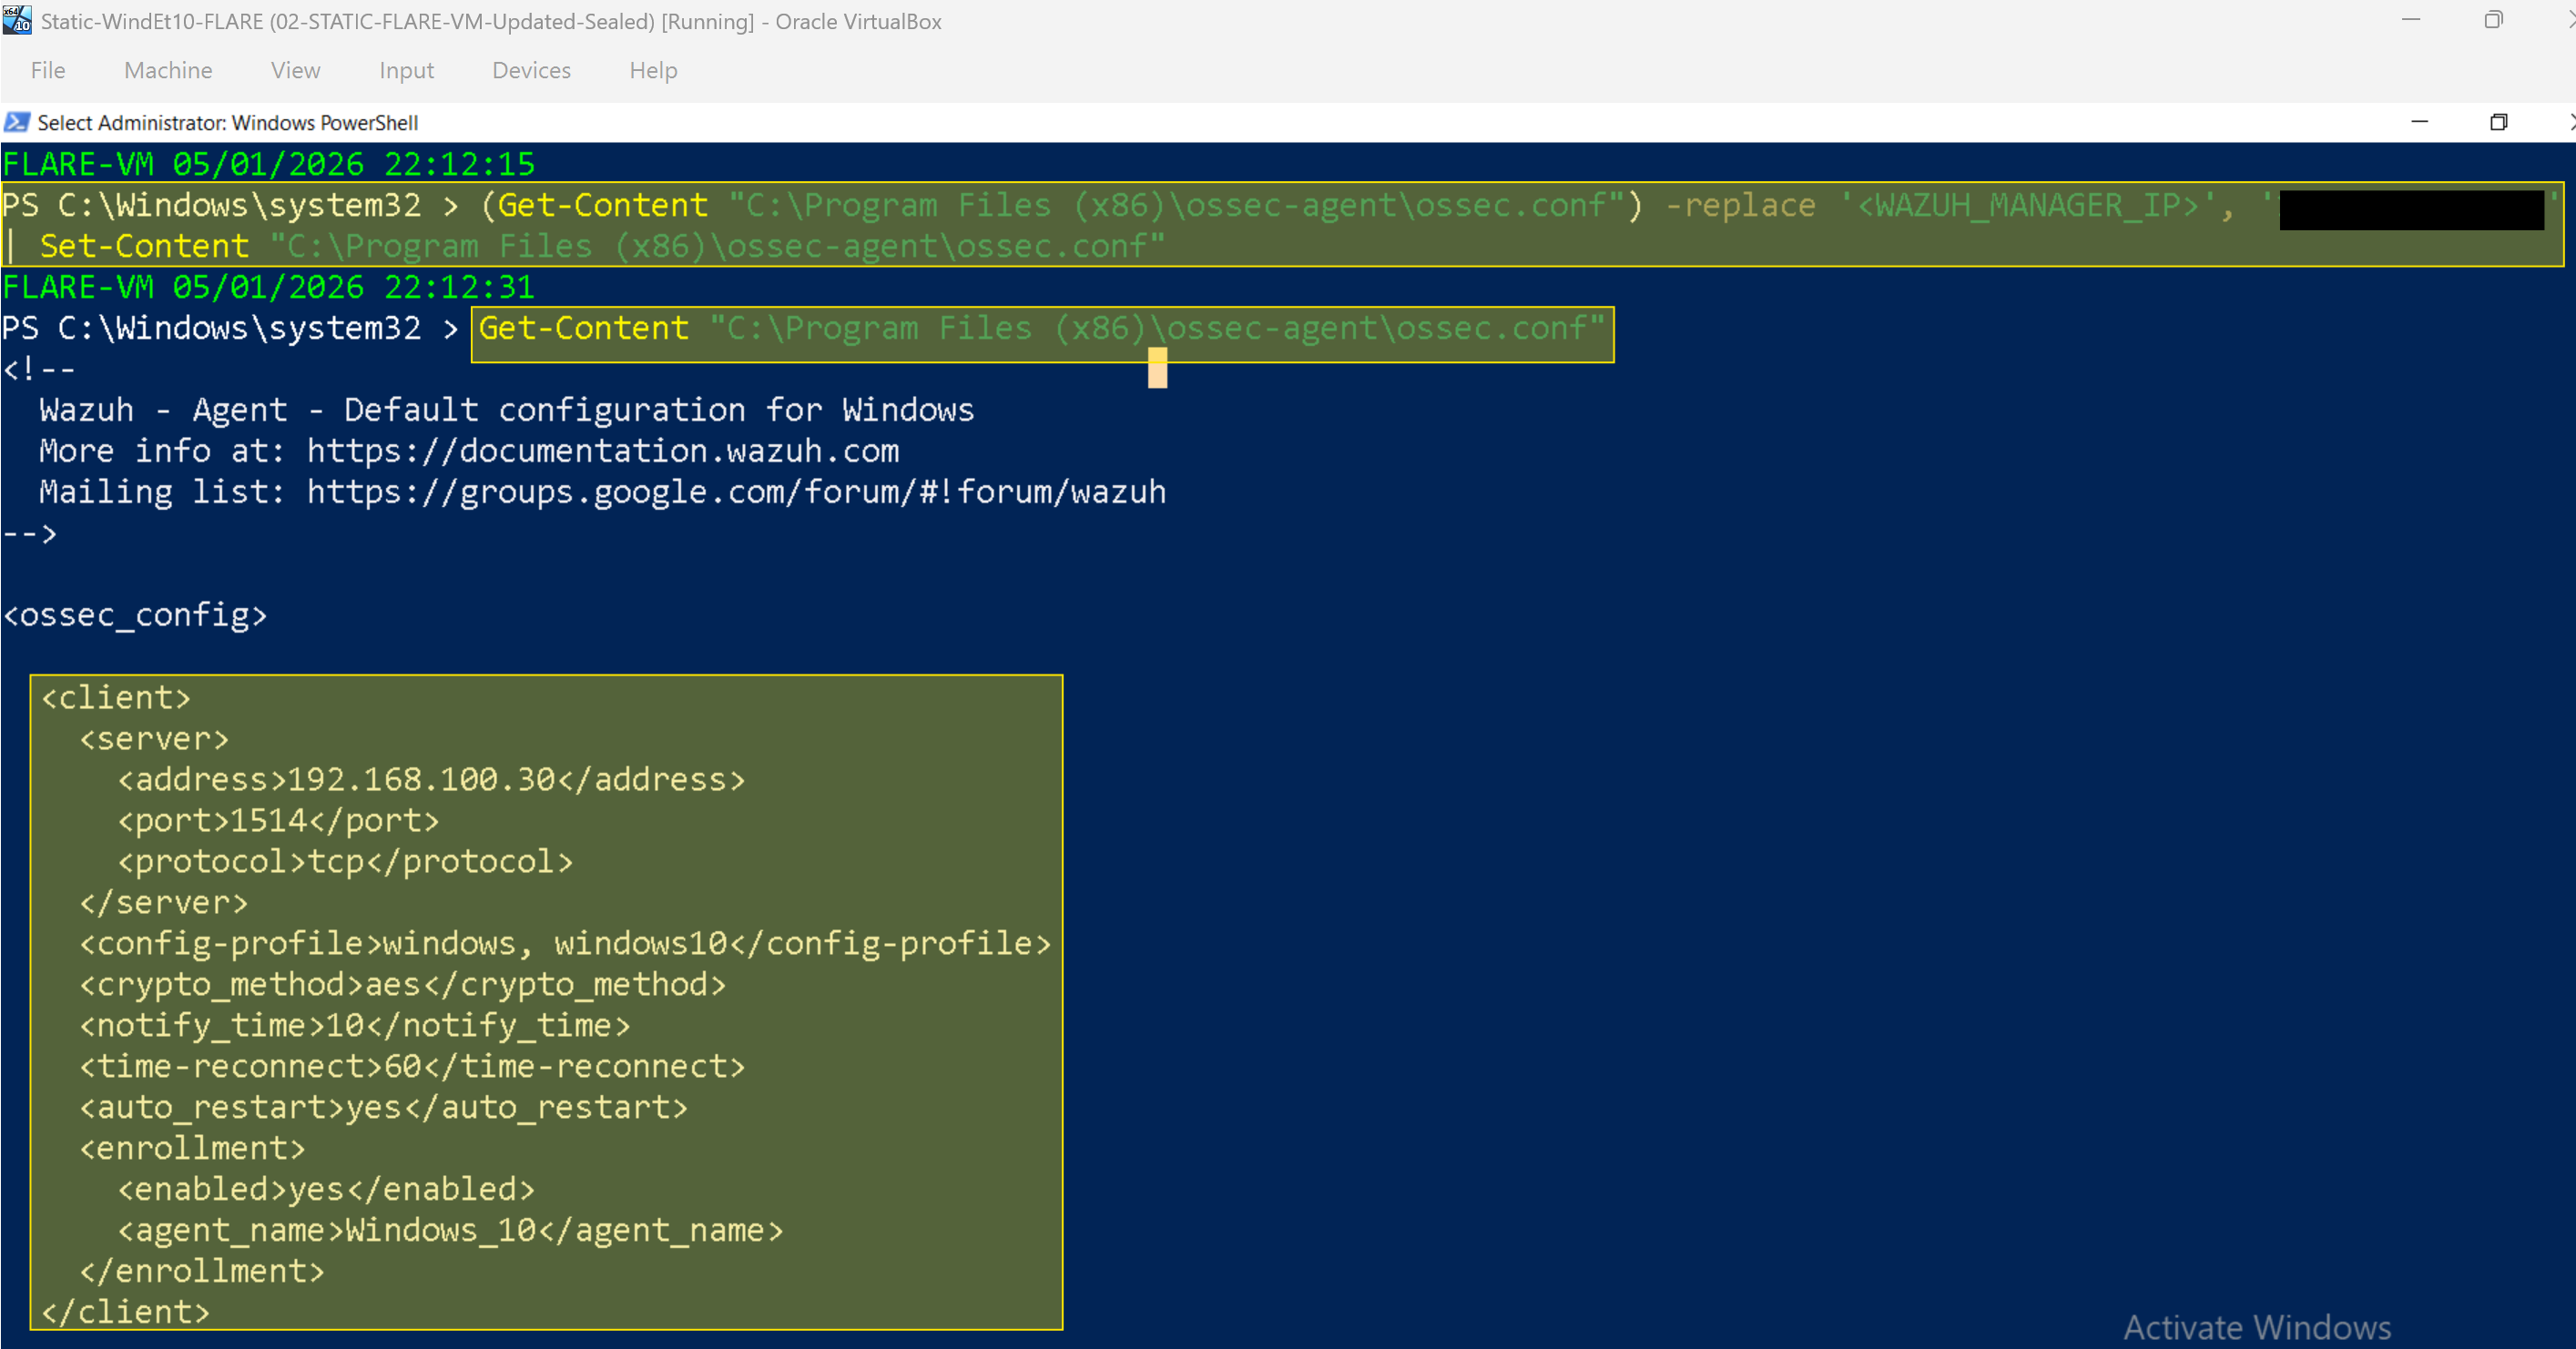Click the PowerShell icon in window title bar

(17, 122)
